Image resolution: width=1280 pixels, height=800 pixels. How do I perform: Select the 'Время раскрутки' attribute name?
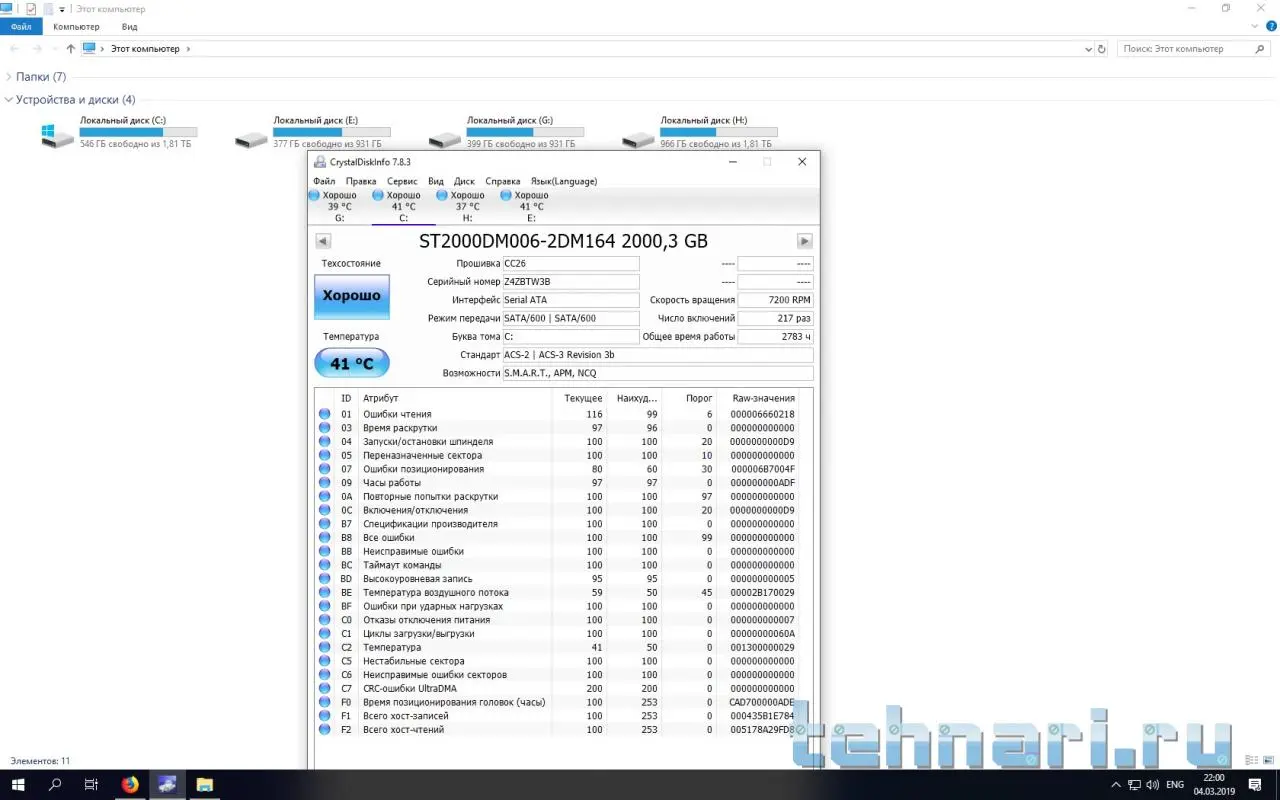400,428
